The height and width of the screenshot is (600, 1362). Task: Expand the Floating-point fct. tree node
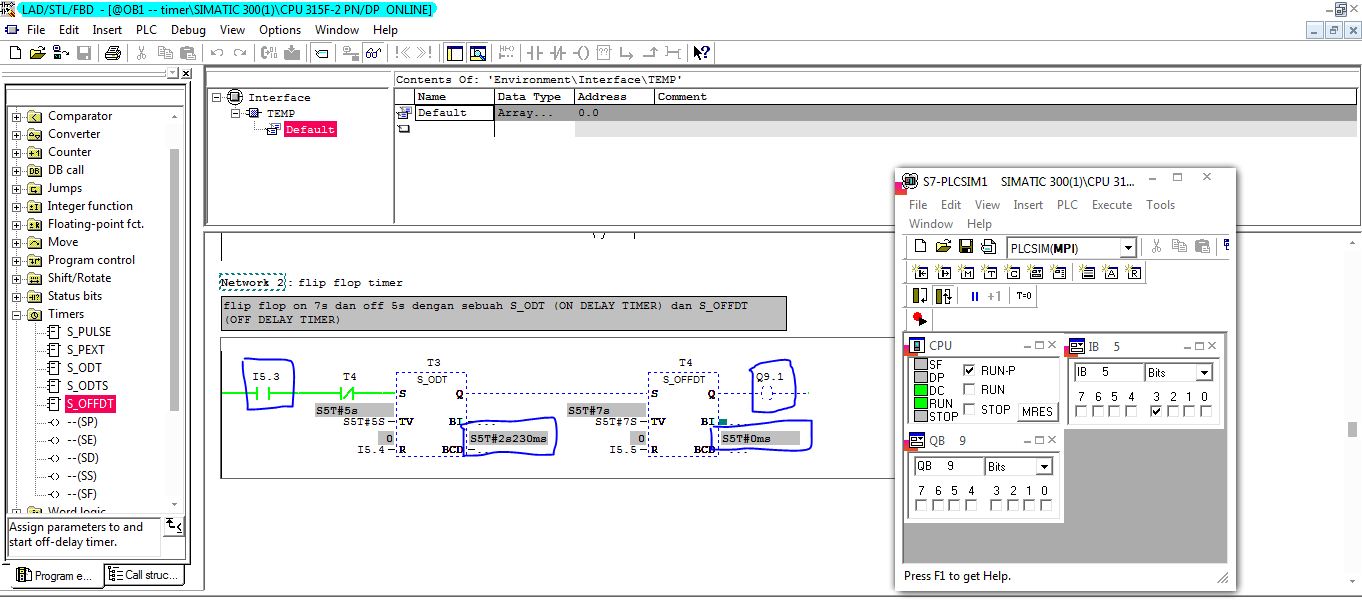(x=16, y=224)
